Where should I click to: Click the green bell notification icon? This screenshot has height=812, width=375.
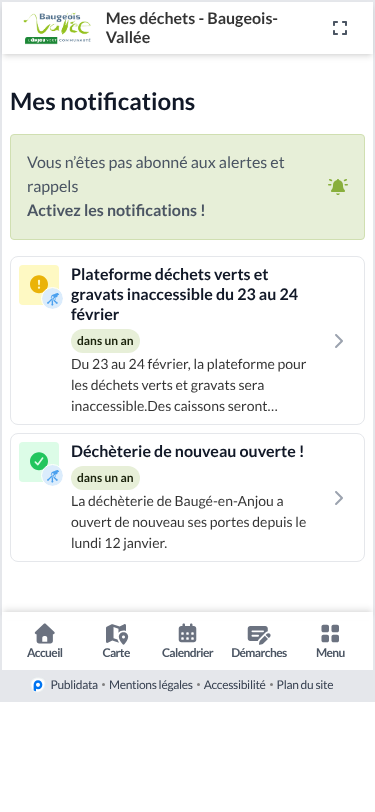[338, 186]
